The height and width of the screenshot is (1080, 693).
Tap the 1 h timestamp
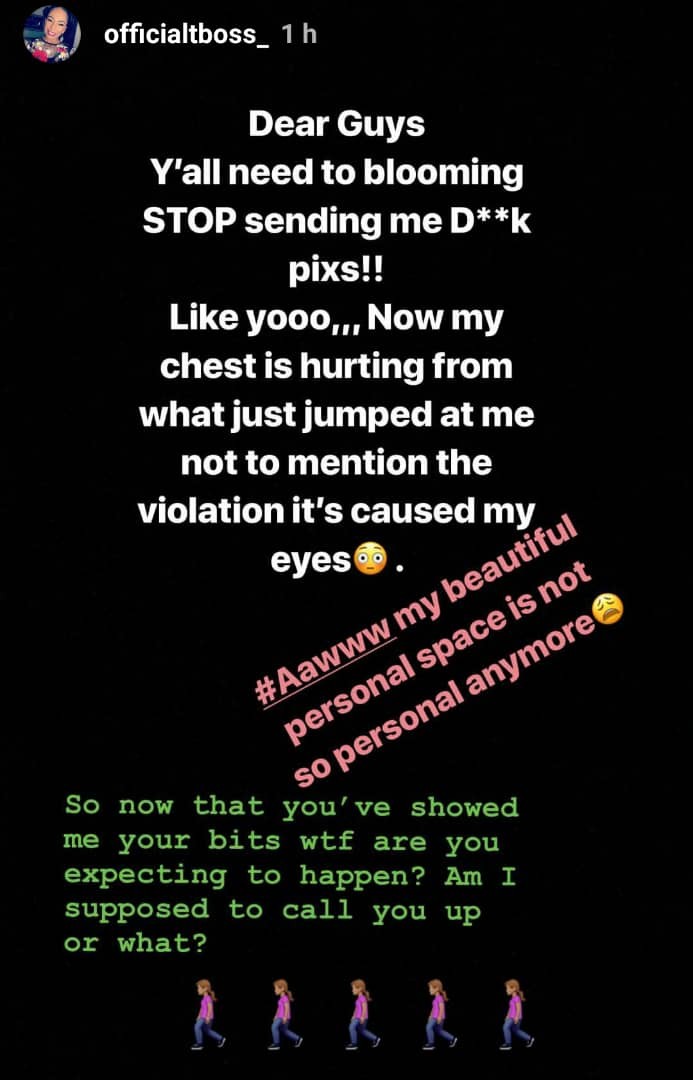click(x=300, y=34)
